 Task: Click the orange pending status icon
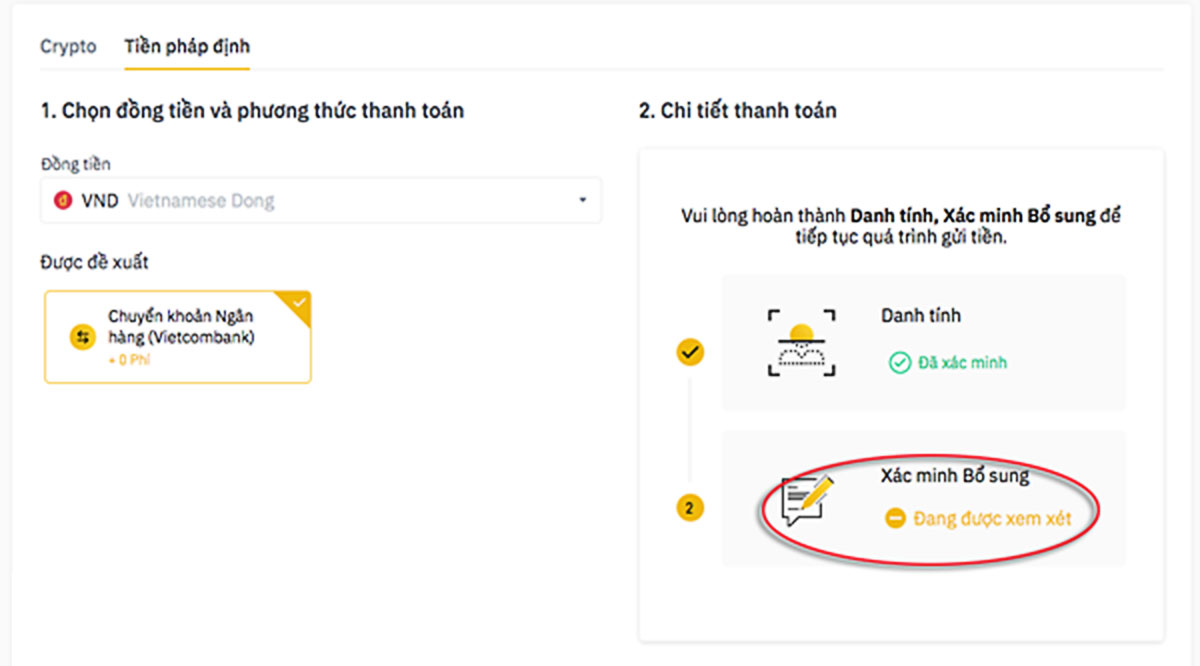coord(895,519)
